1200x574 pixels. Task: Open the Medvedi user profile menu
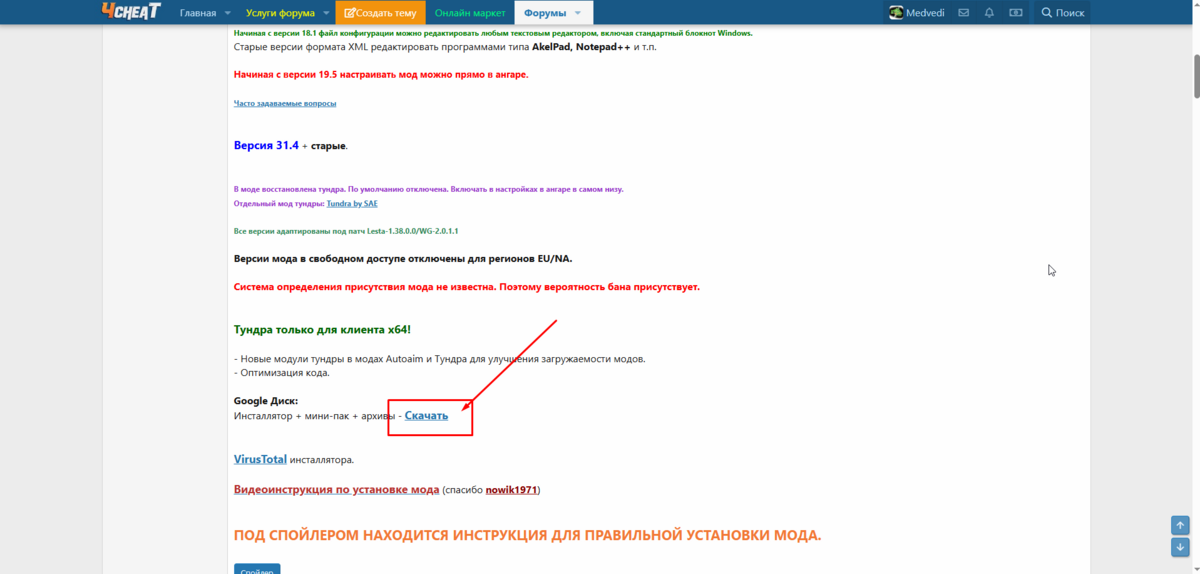click(917, 13)
